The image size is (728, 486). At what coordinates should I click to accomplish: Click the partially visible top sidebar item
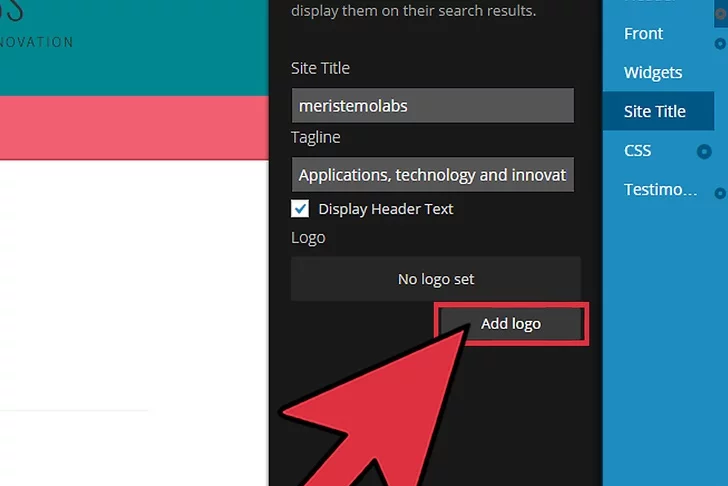(650, 4)
